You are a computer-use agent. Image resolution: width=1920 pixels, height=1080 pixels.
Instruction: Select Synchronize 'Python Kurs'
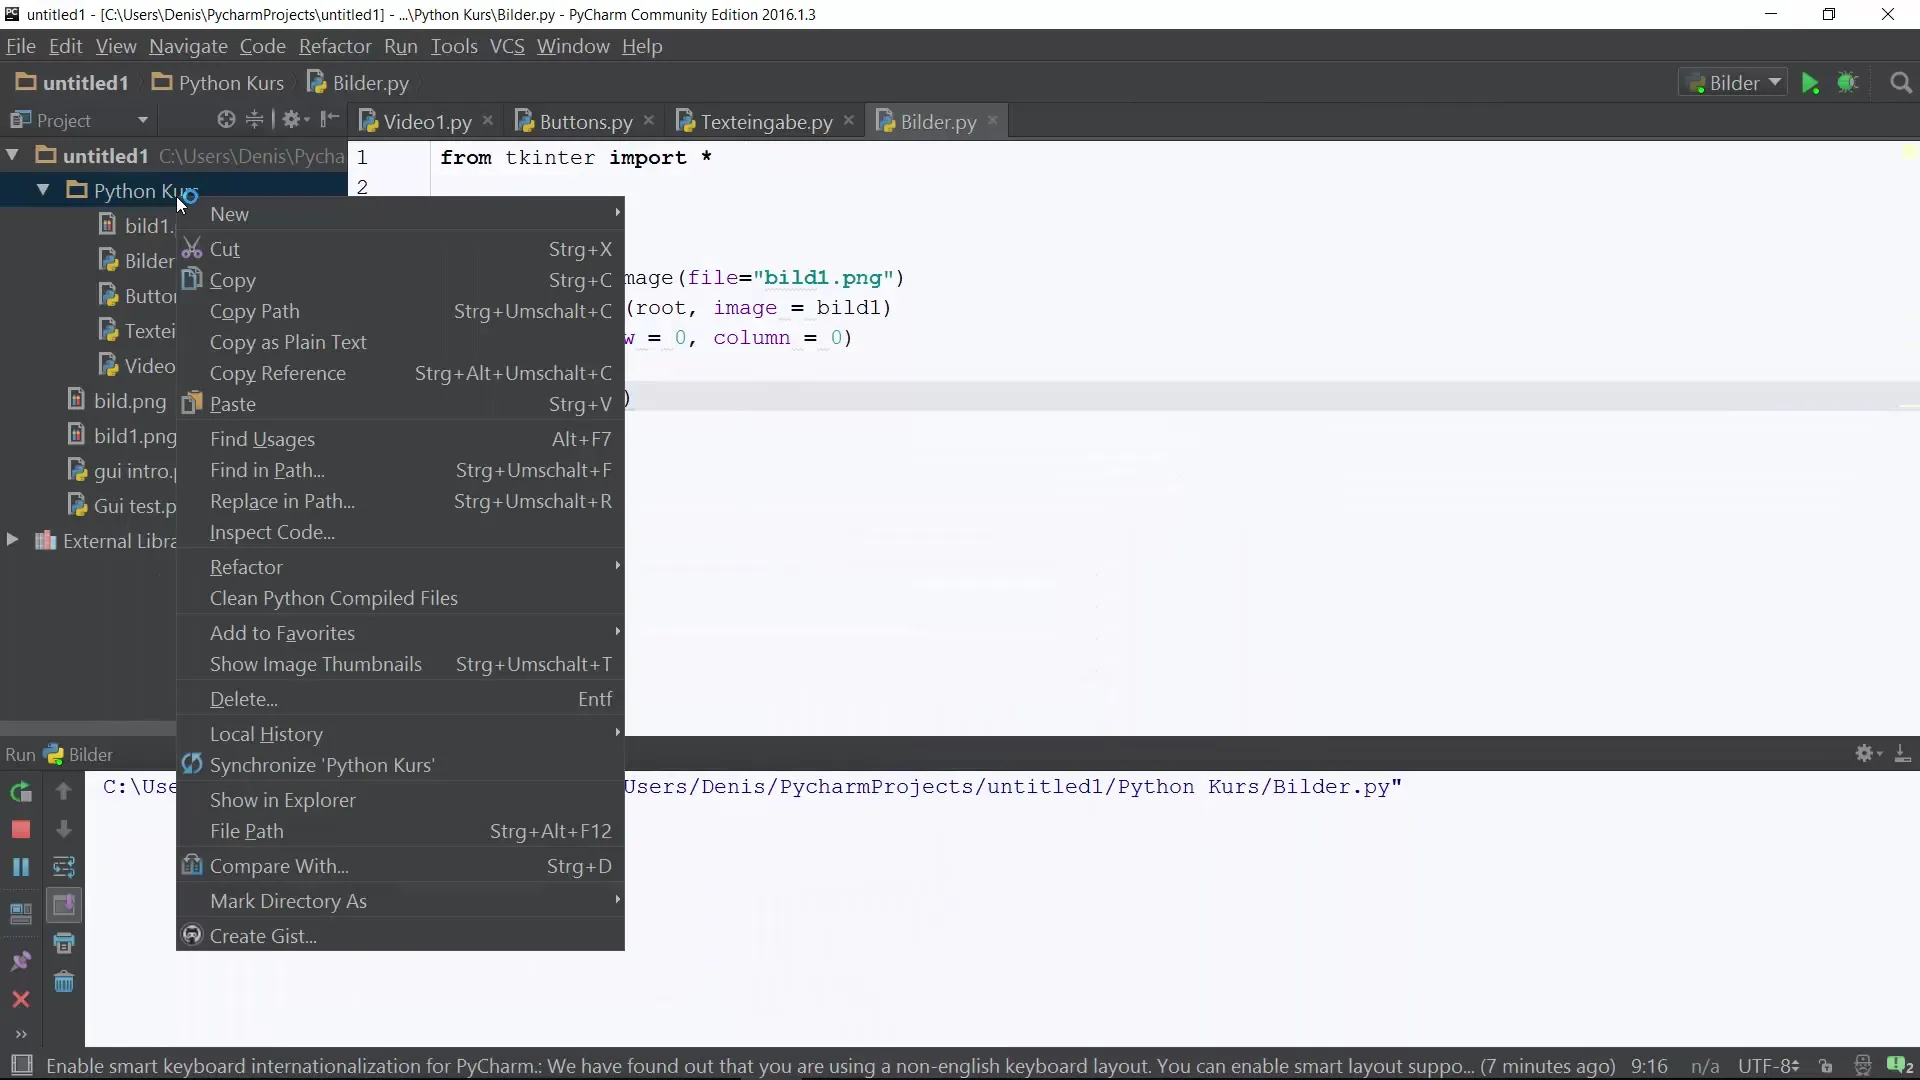(400, 765)
